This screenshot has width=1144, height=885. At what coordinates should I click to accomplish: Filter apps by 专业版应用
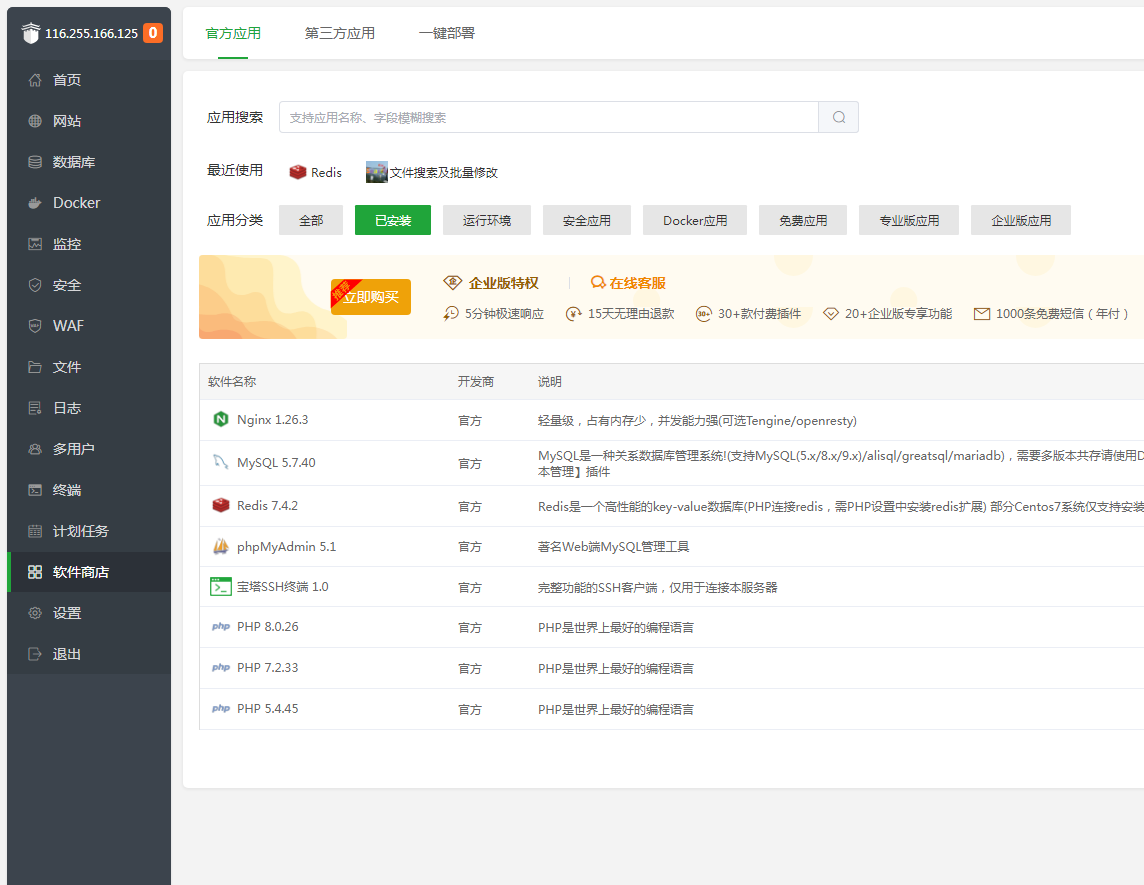point(908,220)
